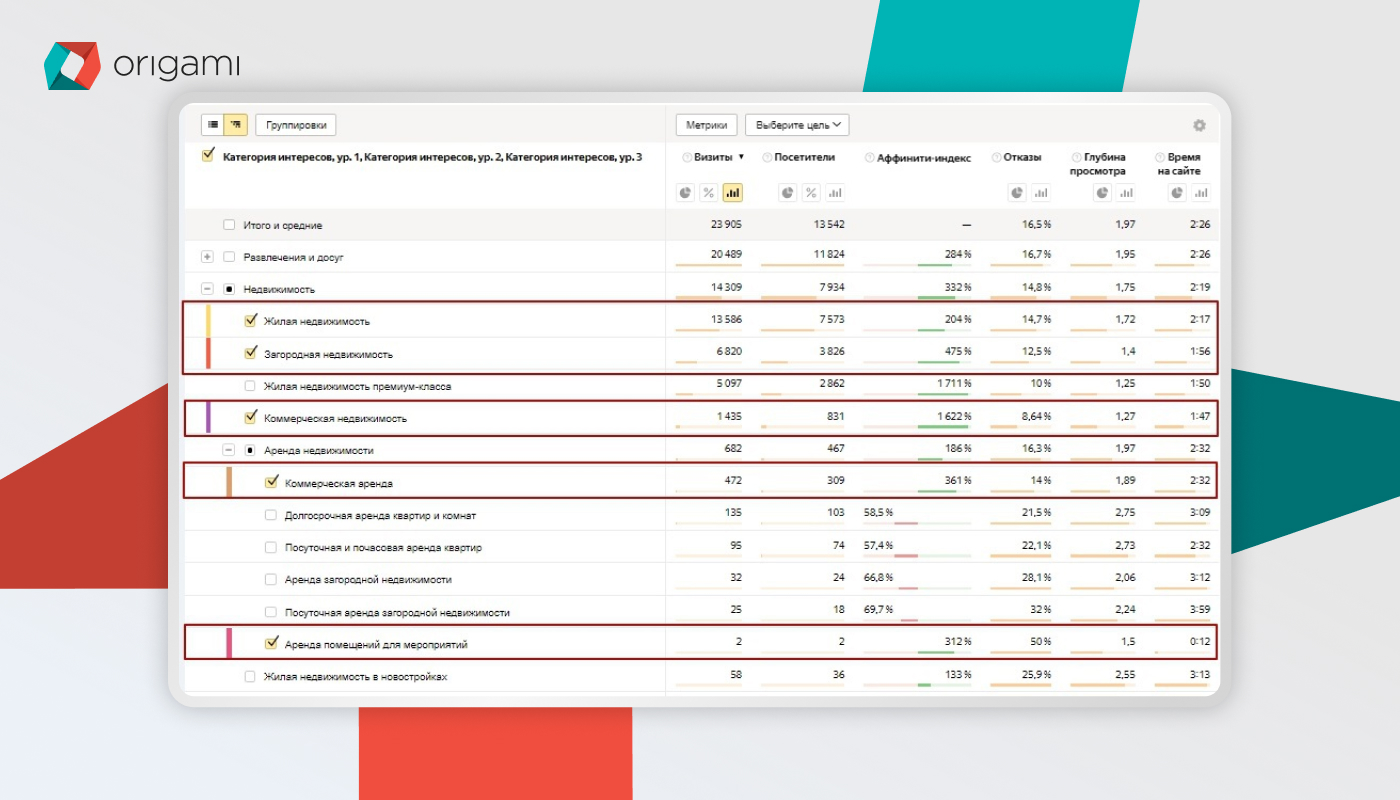Collapse the Аренда недвижимости row
The width and height of the screenshot is (1400, 800).
(x=228, y=450)
